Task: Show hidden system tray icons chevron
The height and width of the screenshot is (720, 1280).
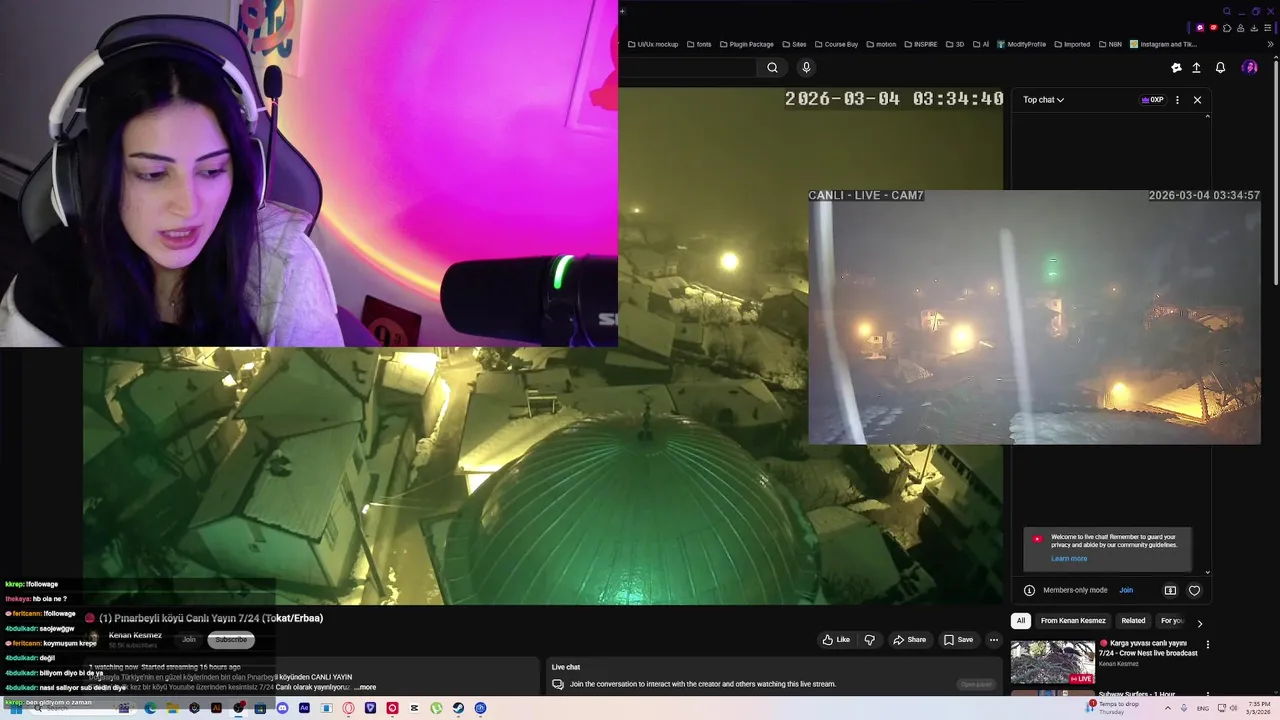Action: click(1167, 708)
